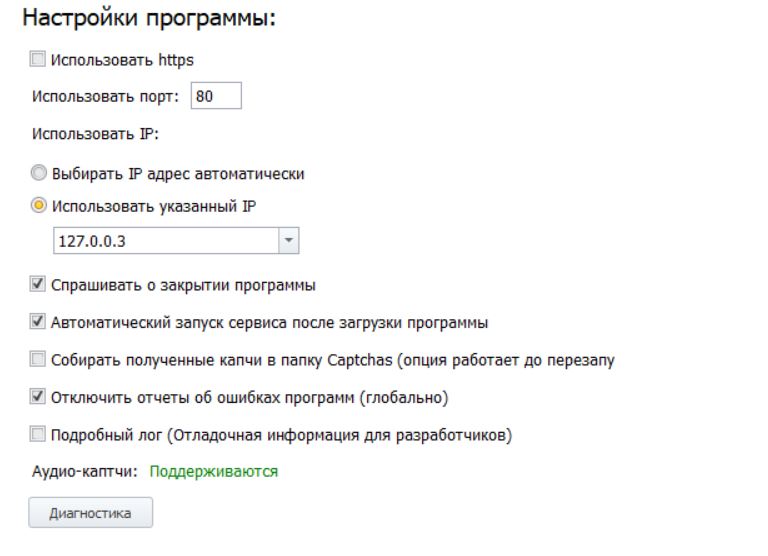Uncheck 'Спрашивать о закрытии программы' checkbox

click(37, 285)
